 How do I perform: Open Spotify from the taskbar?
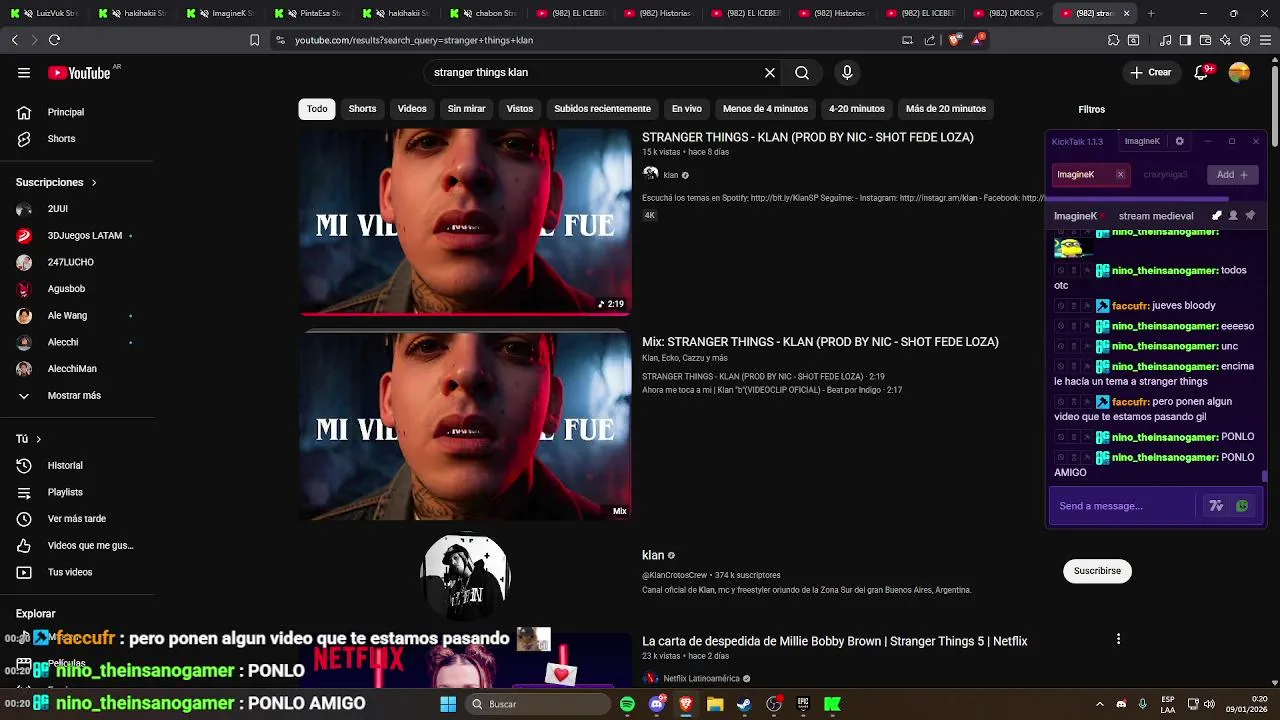[627, 704]
